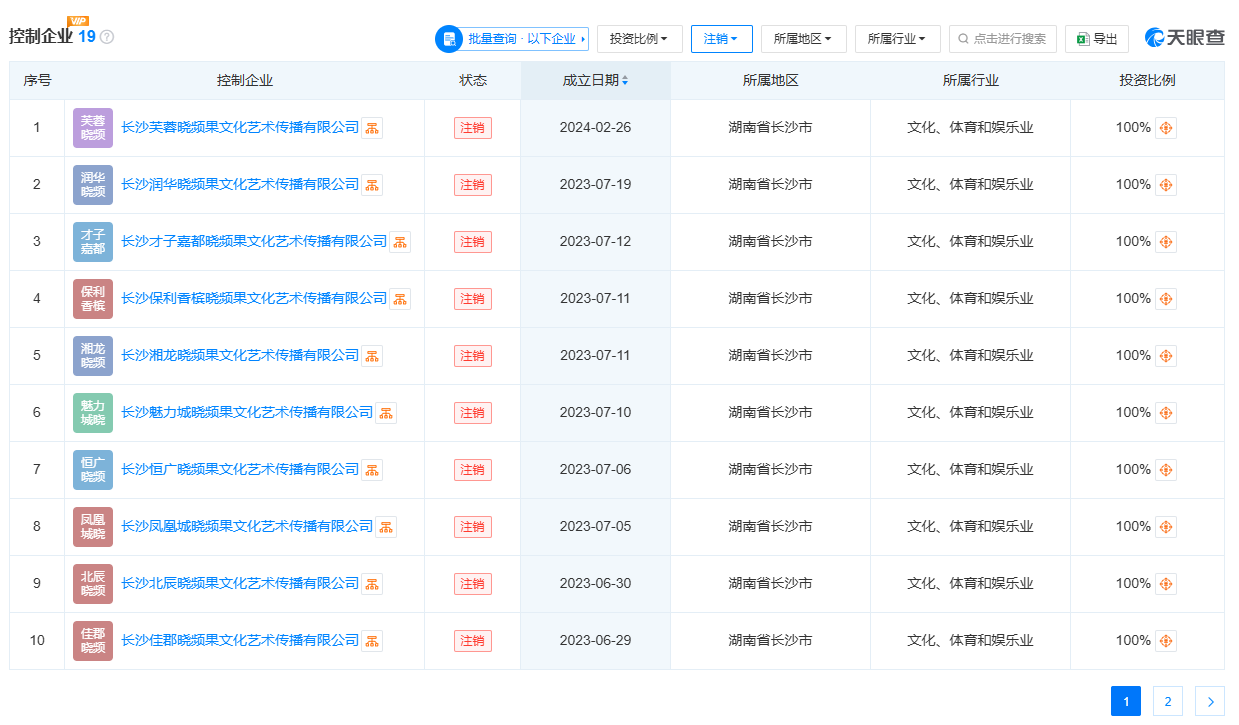The image size is (1239, 725).
Task: Click the 天眼查 logo
Action: click(x=1185, y=38)
